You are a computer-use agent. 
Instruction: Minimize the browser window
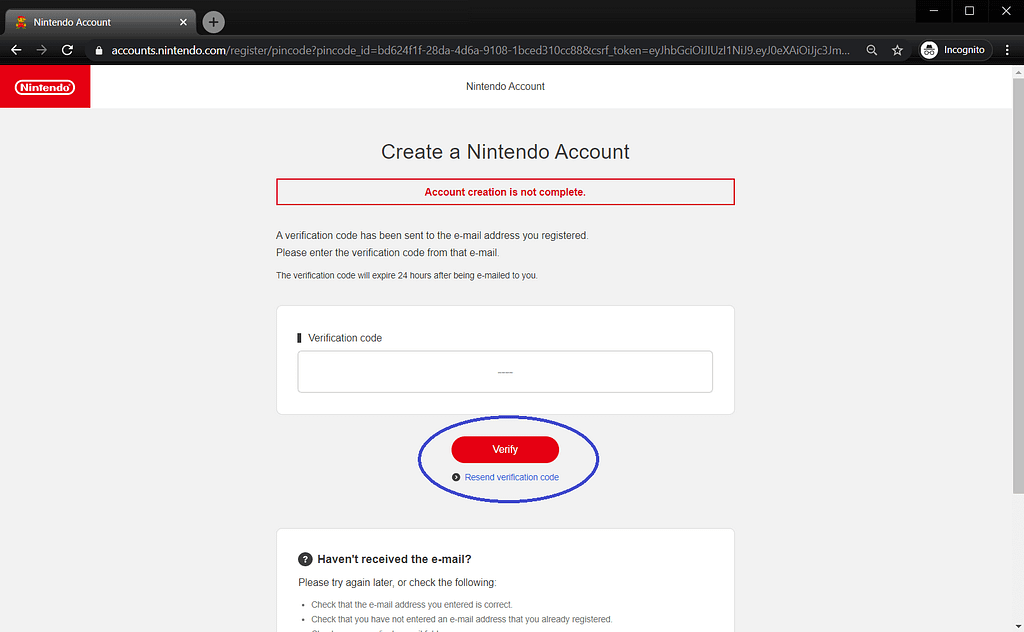pos(934,10)
